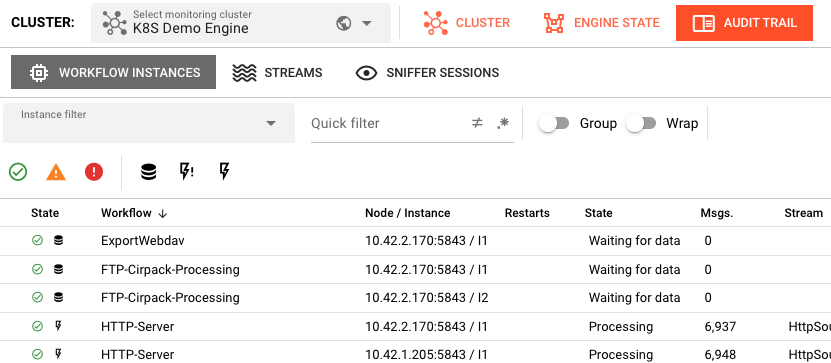Click the 6,948 message count

pos(720,355)
